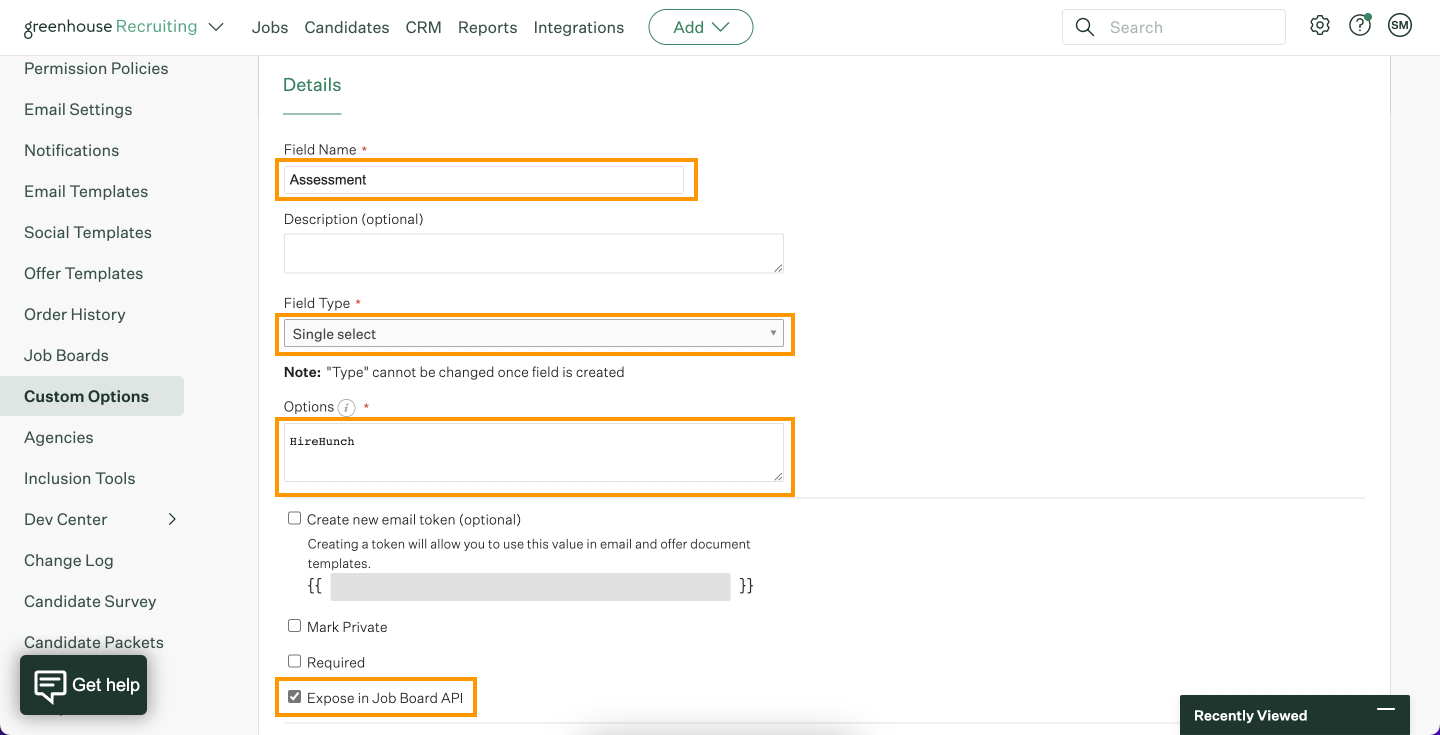Select Custom Options in the sidebar

click(92, 396)
